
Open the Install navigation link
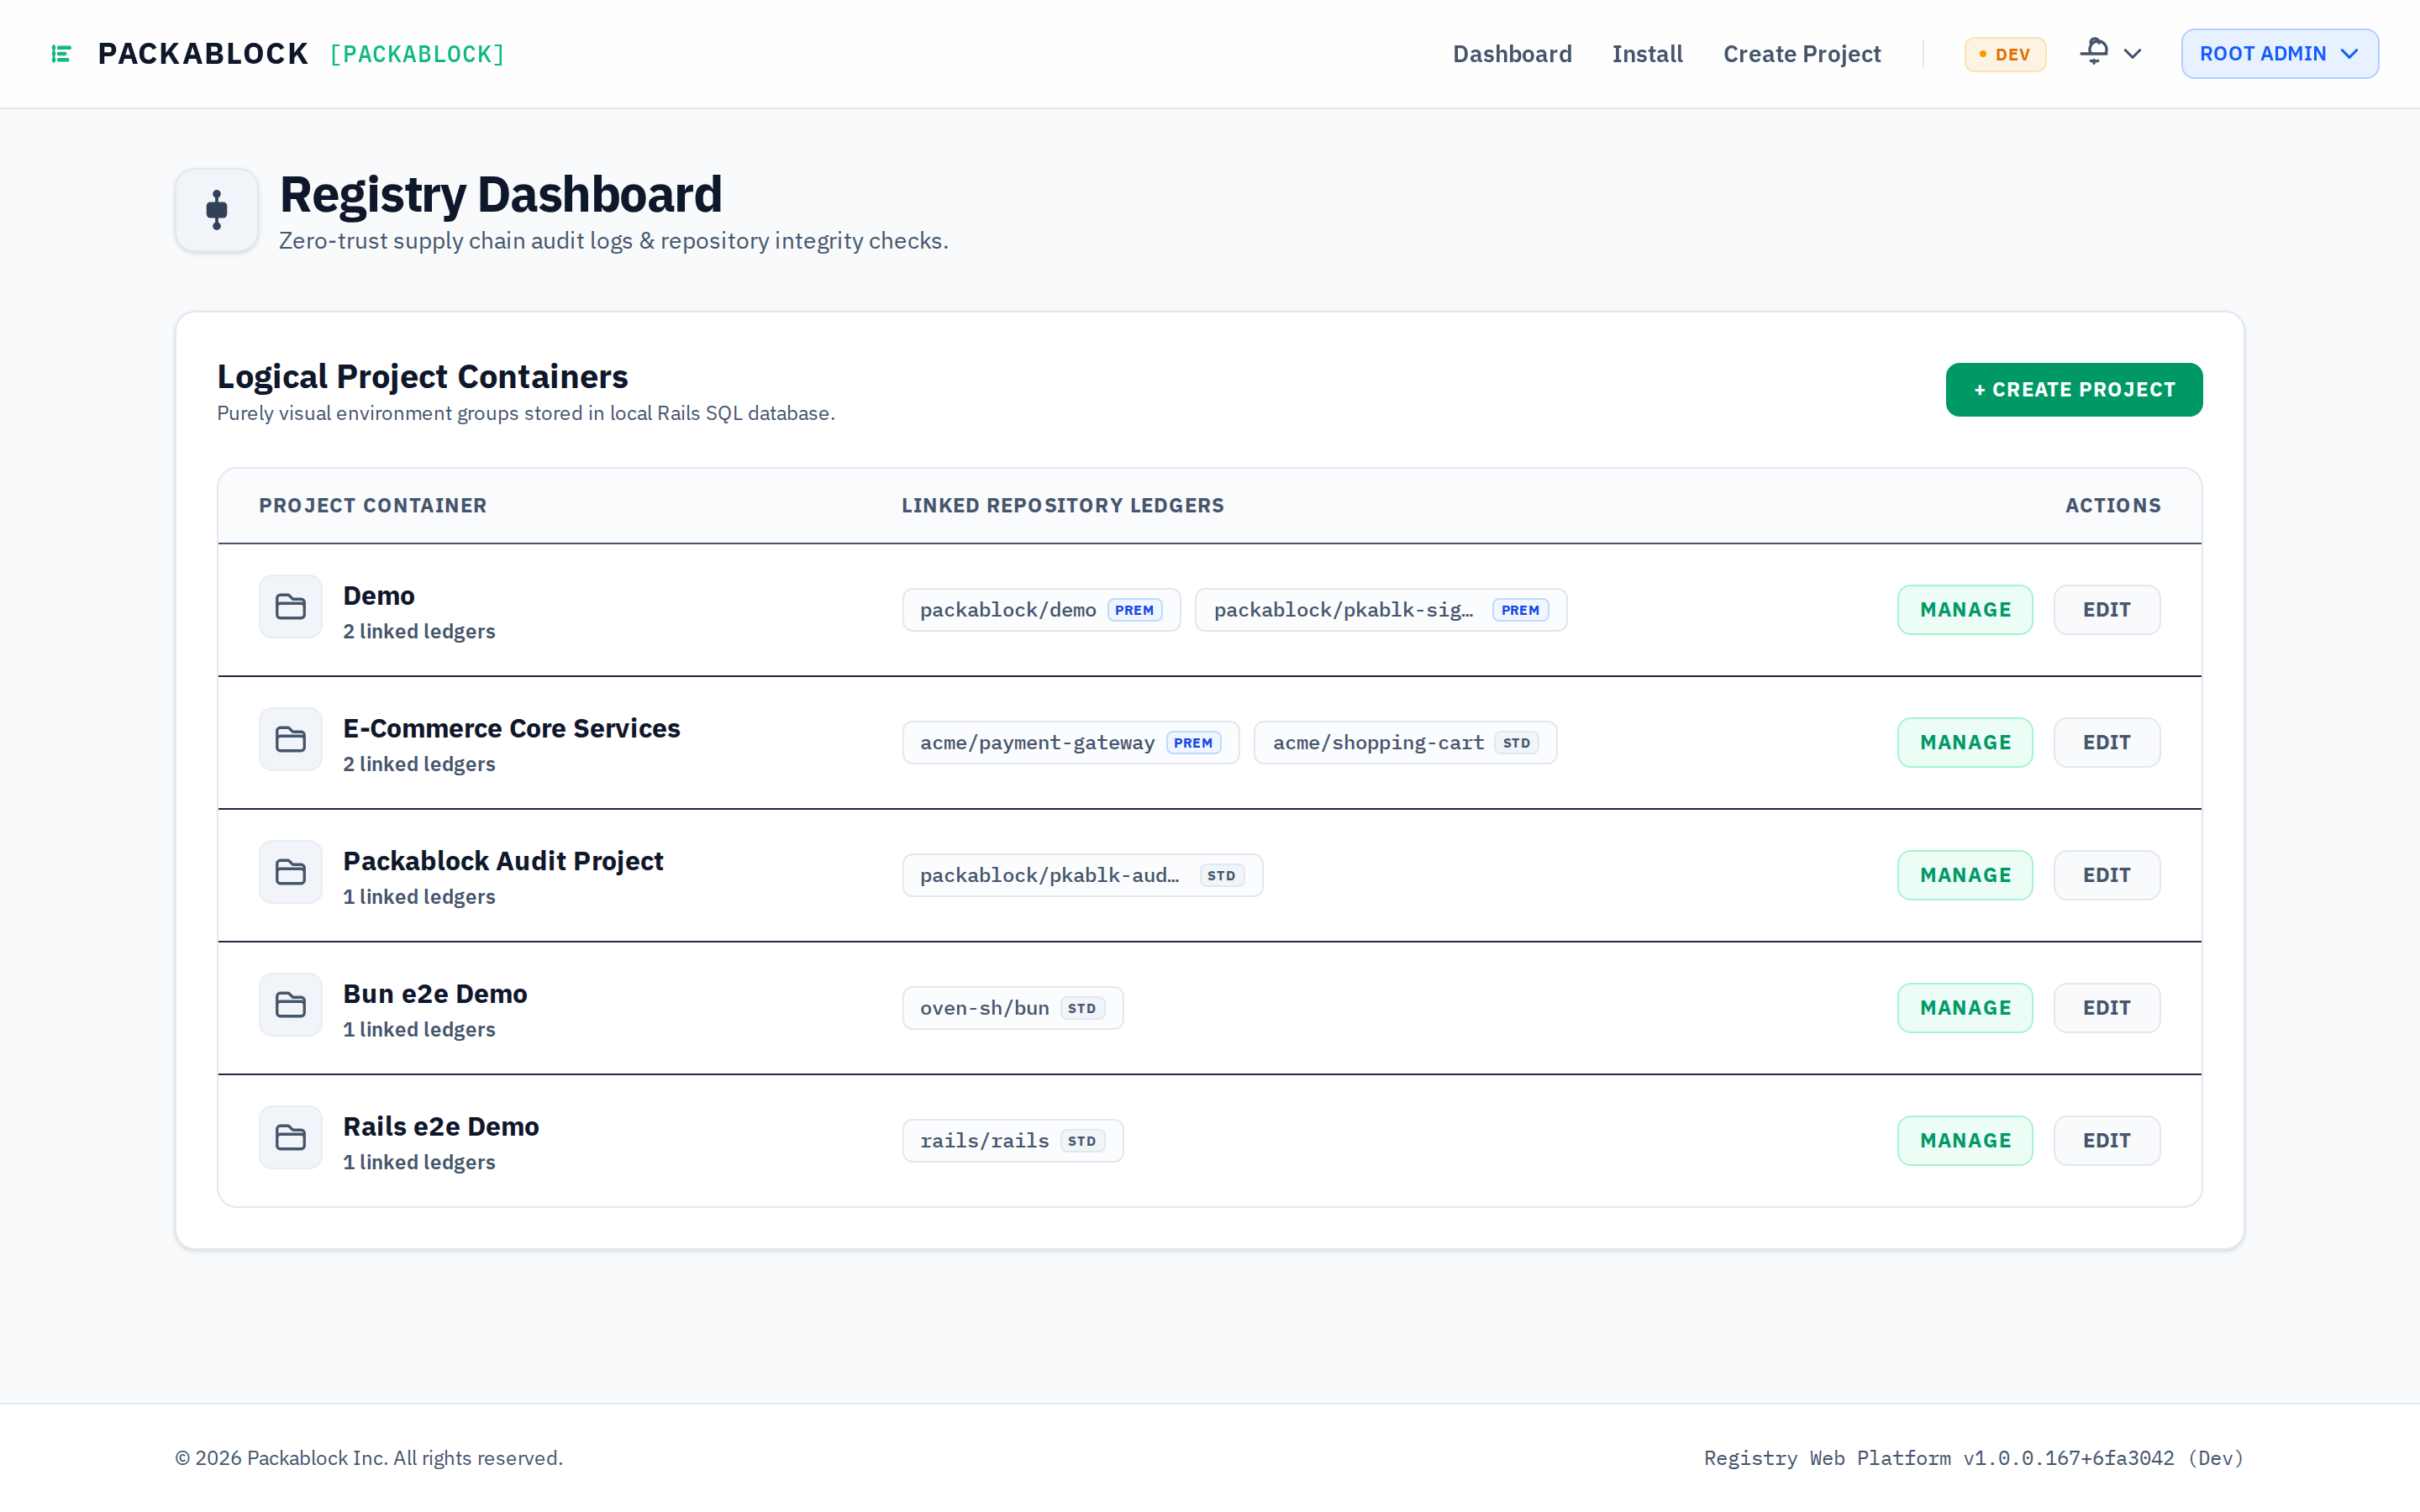click(x=1647, y=54)
